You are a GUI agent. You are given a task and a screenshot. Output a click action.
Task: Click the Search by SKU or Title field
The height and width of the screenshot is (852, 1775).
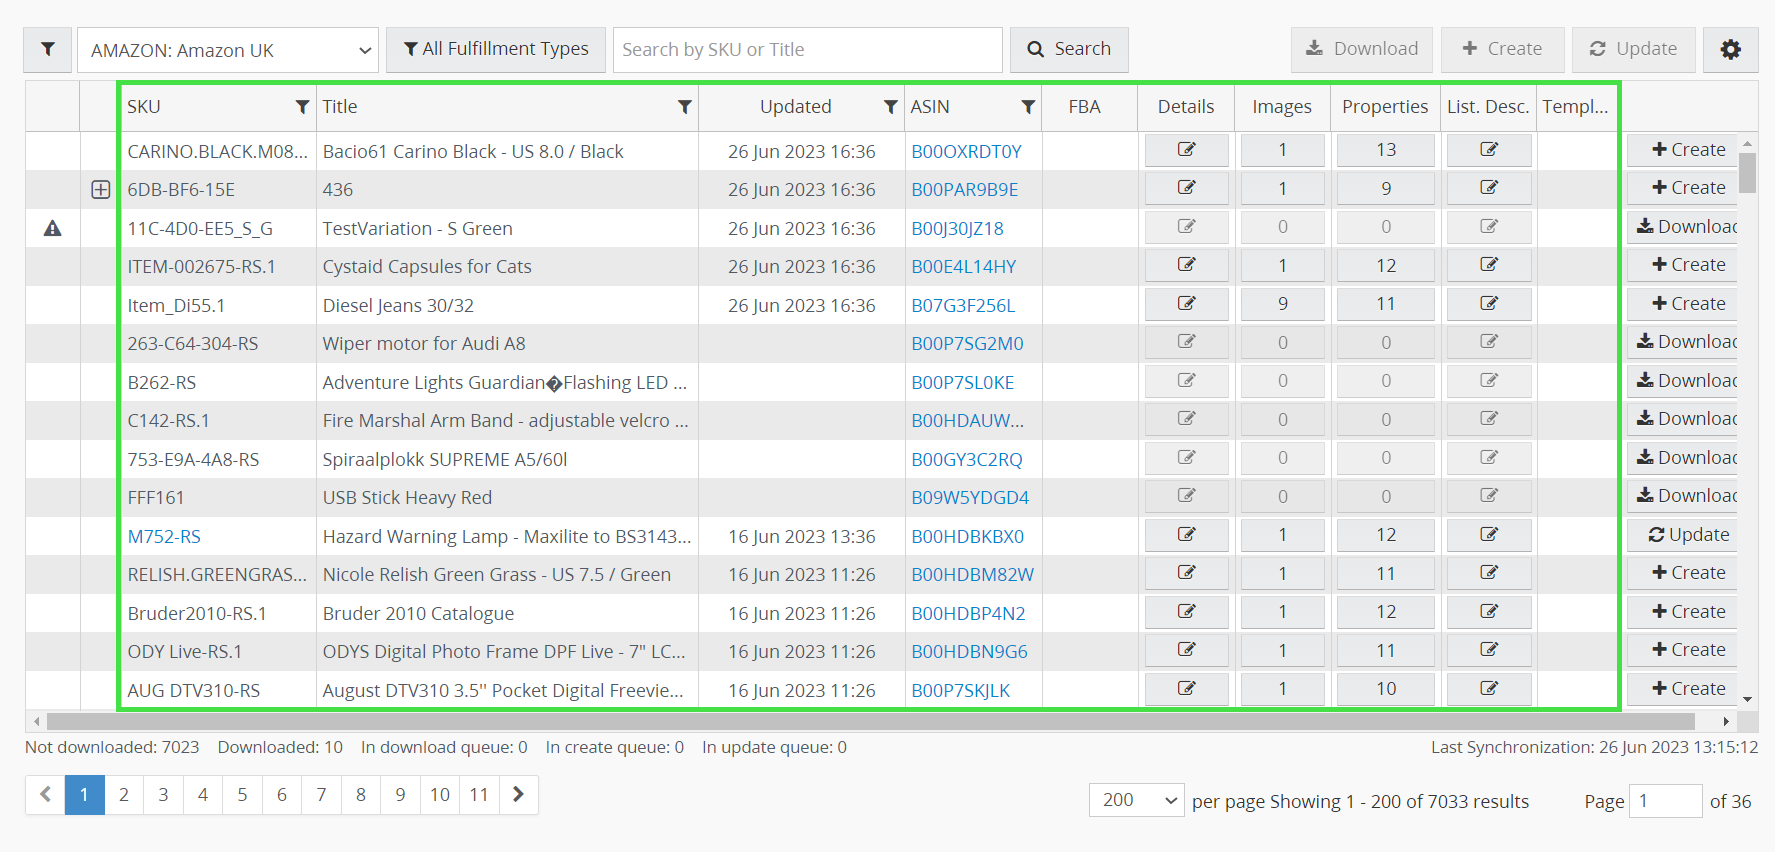tap(807, 50)
